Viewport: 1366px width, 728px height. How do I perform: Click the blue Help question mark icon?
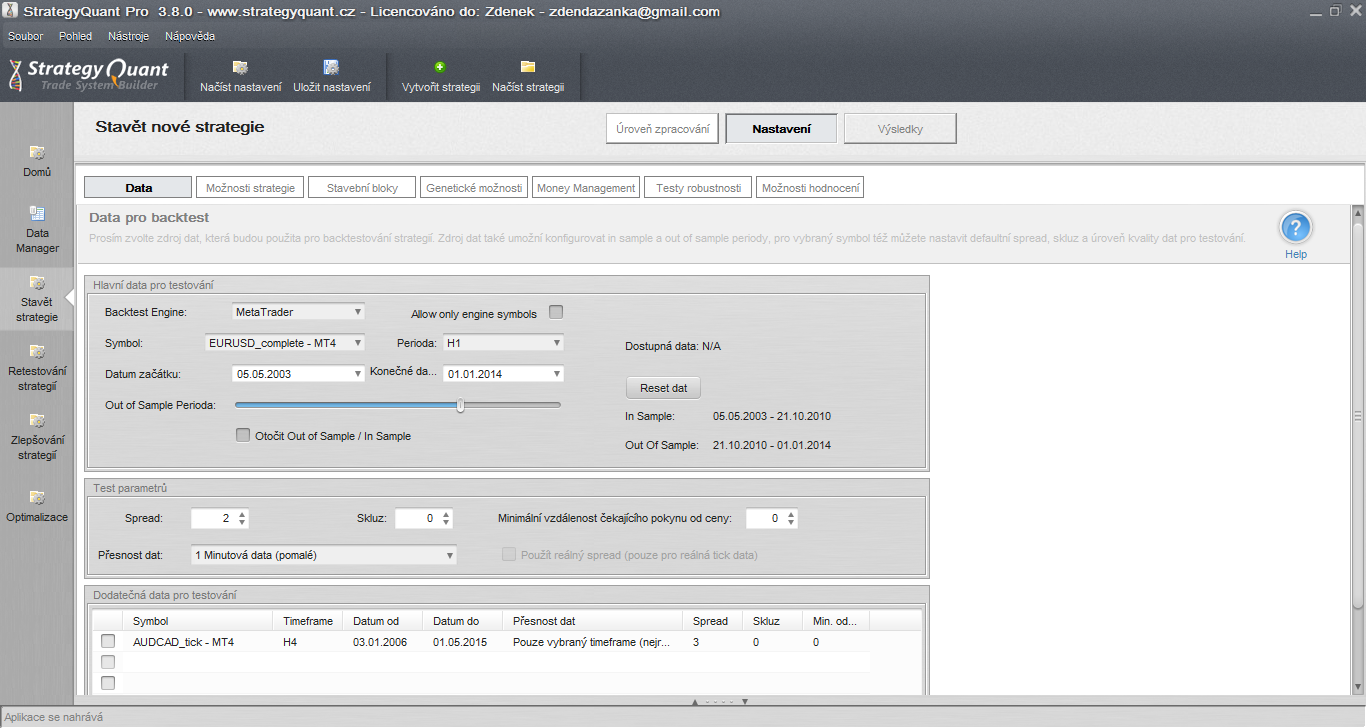[x=1296, y=228]
